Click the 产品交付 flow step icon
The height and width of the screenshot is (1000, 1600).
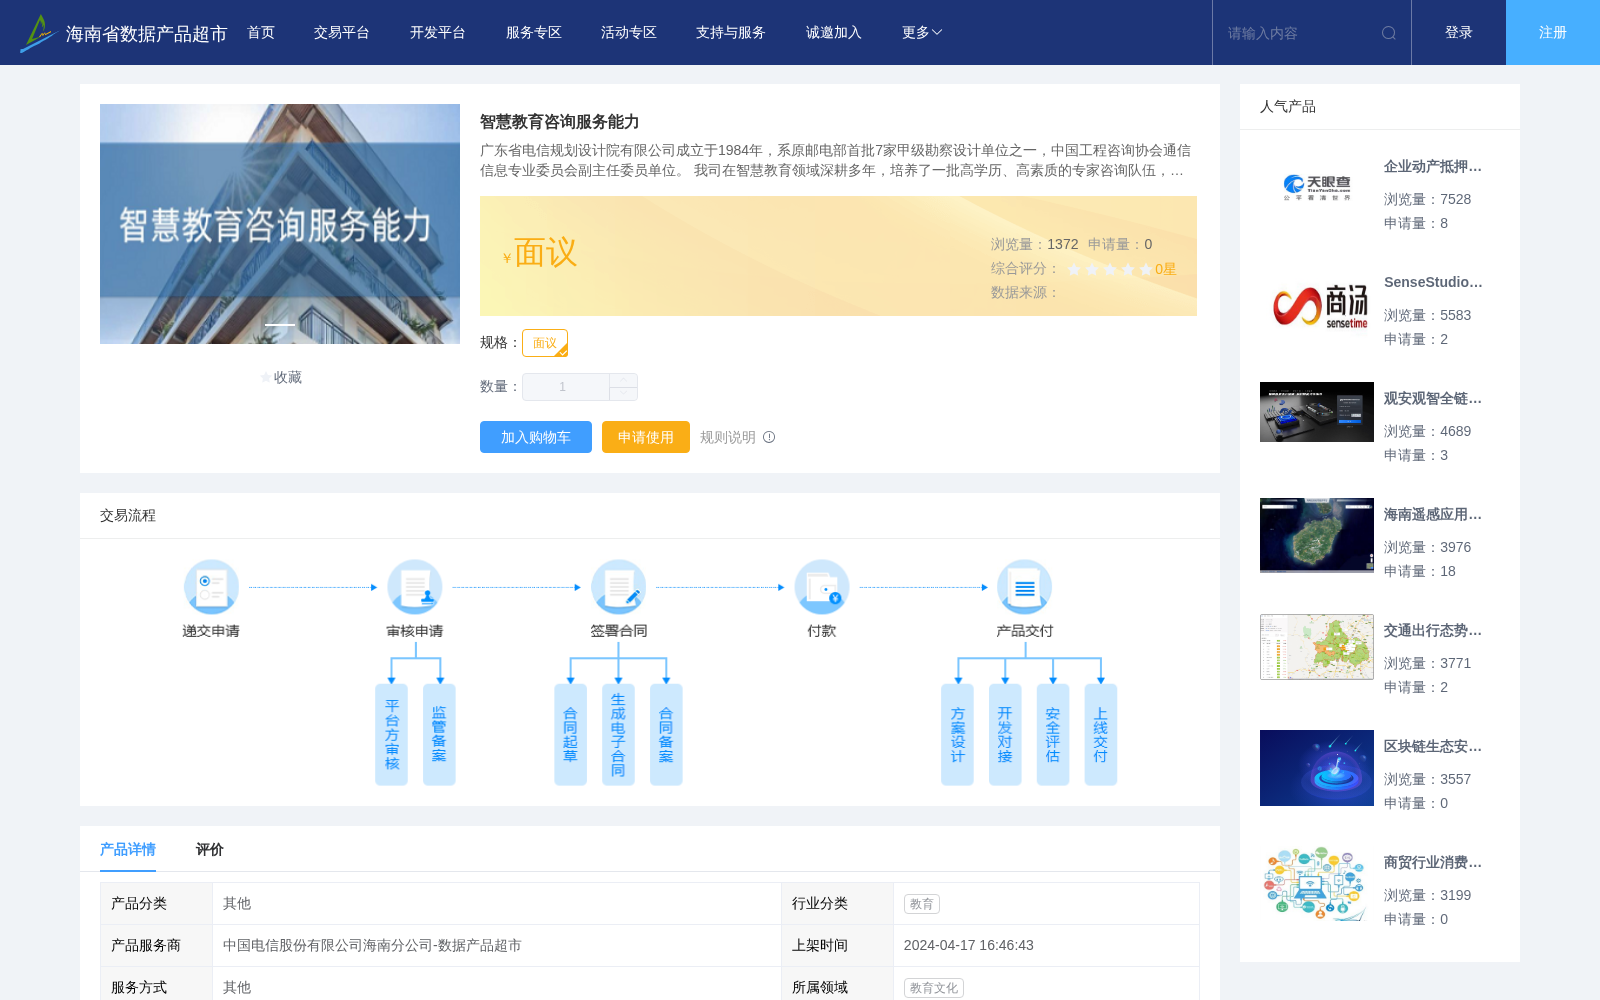coord(1025,587)
